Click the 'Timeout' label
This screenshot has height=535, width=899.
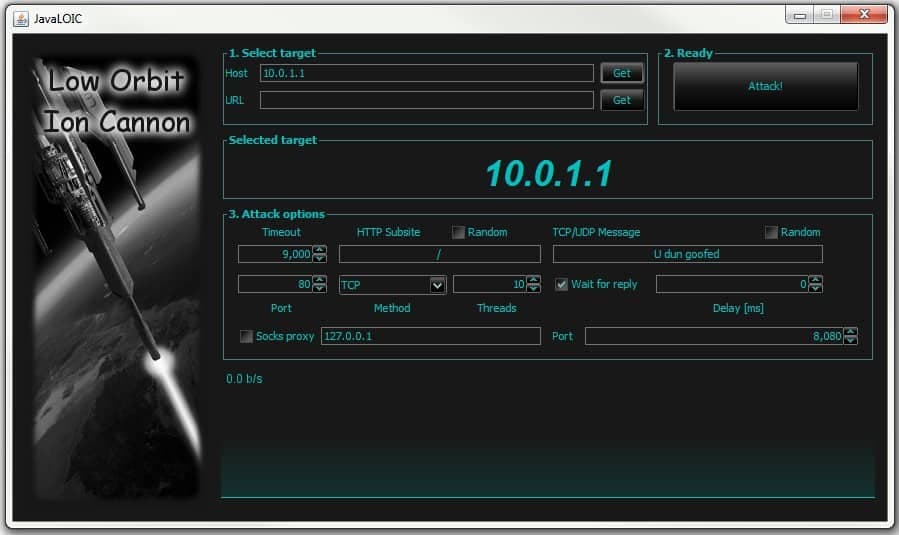click(281, 232)
